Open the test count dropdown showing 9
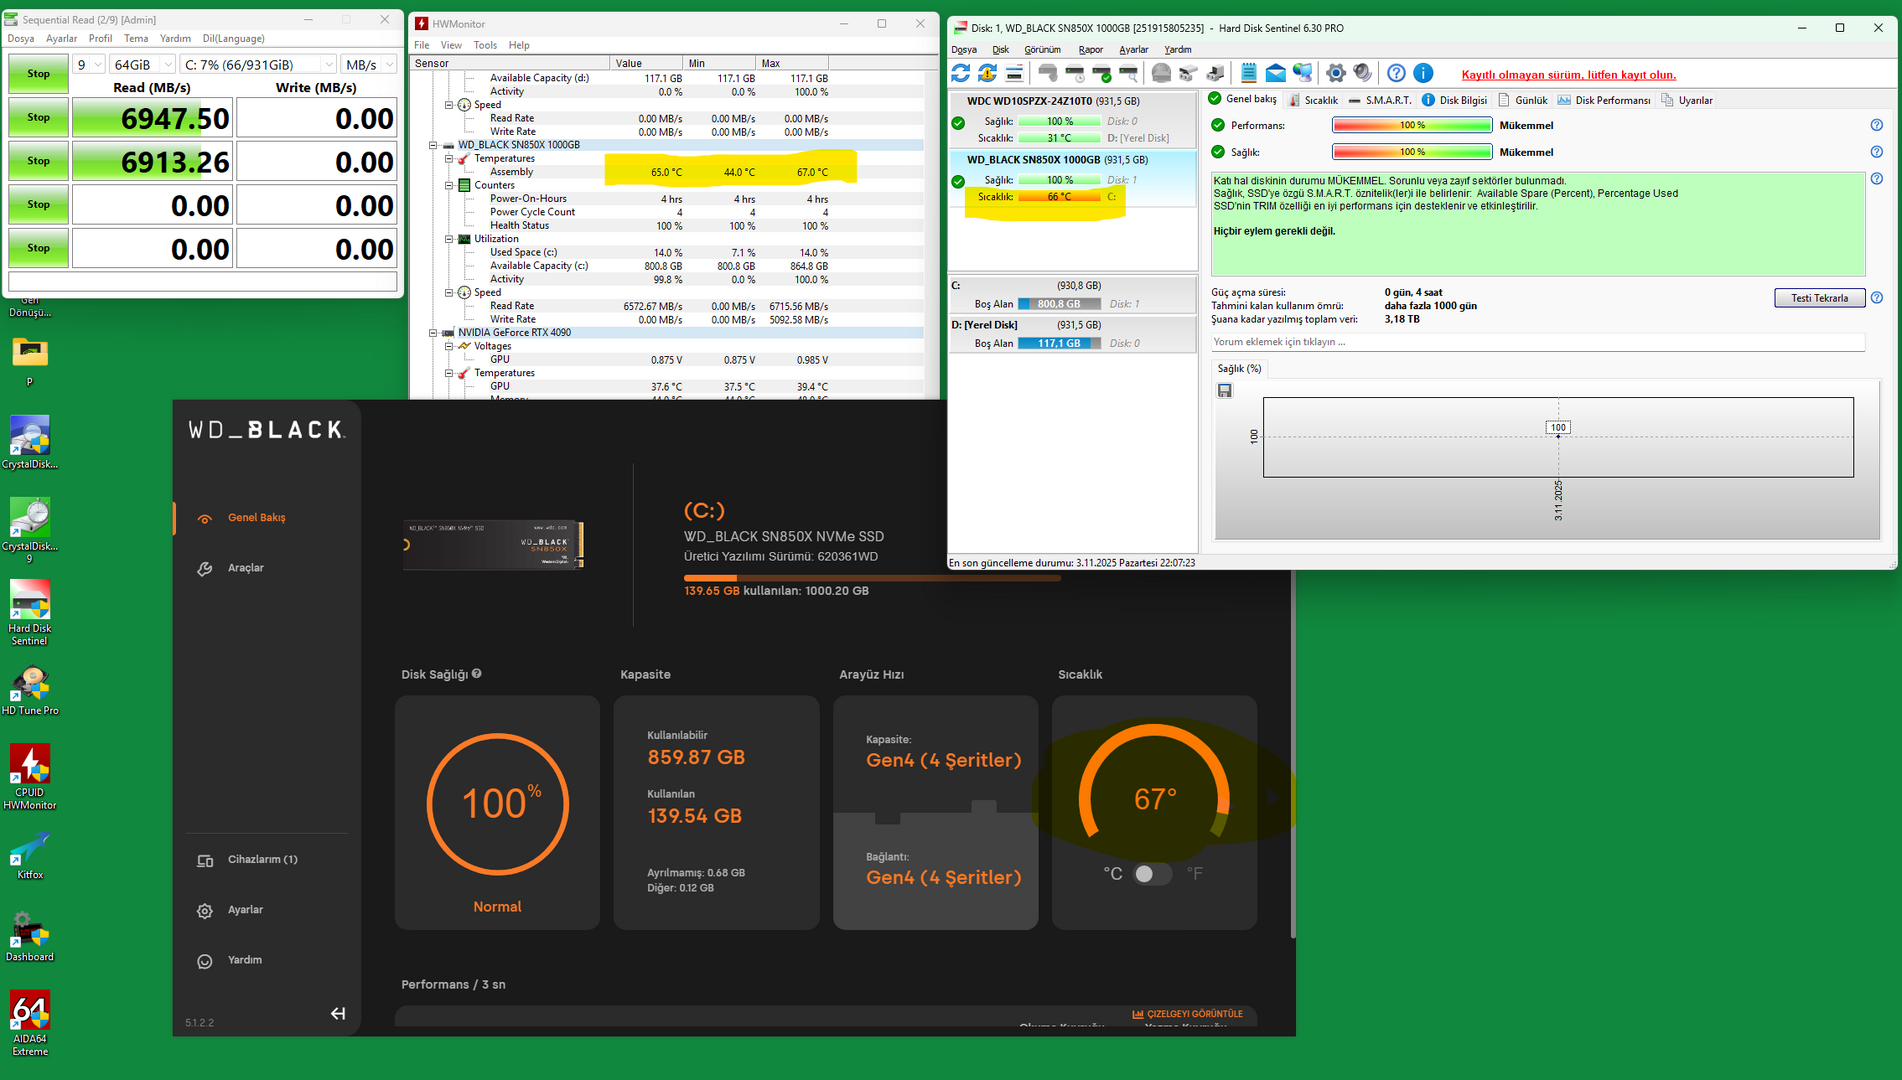This screenshot has height=1080, width=1902. pos(89,65)
